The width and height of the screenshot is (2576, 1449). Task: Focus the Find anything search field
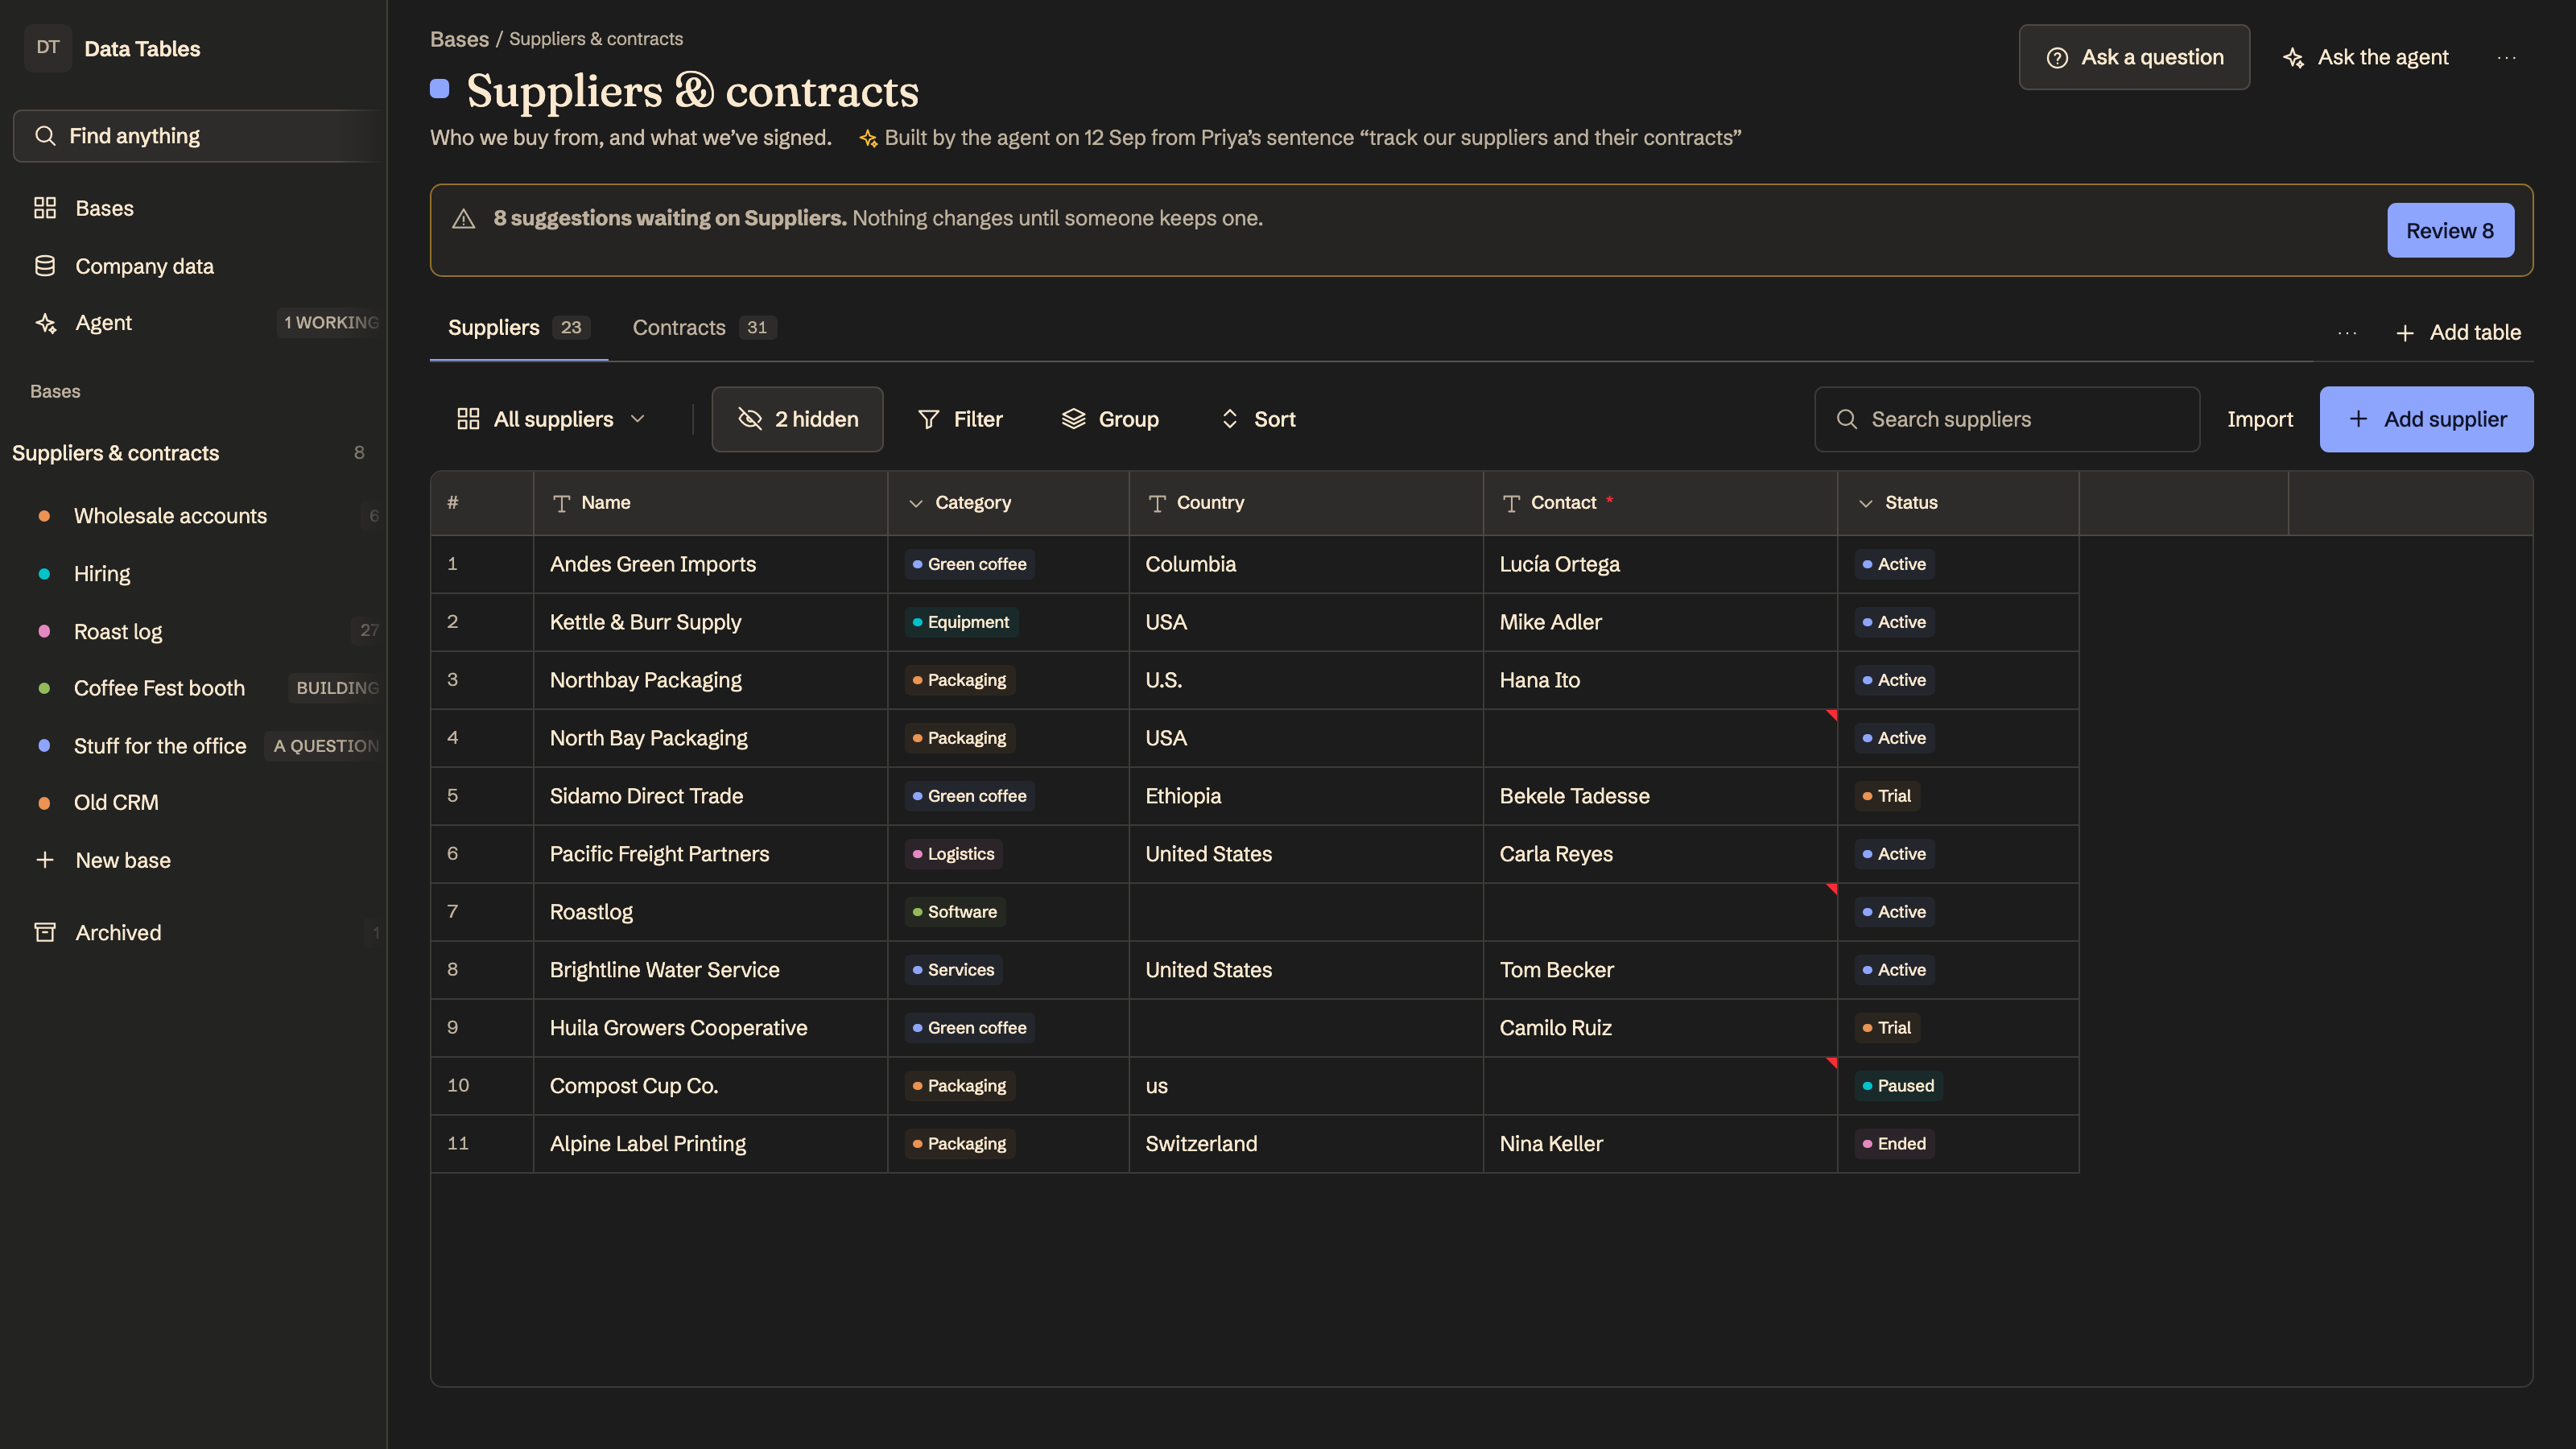[x=200, y=136]
